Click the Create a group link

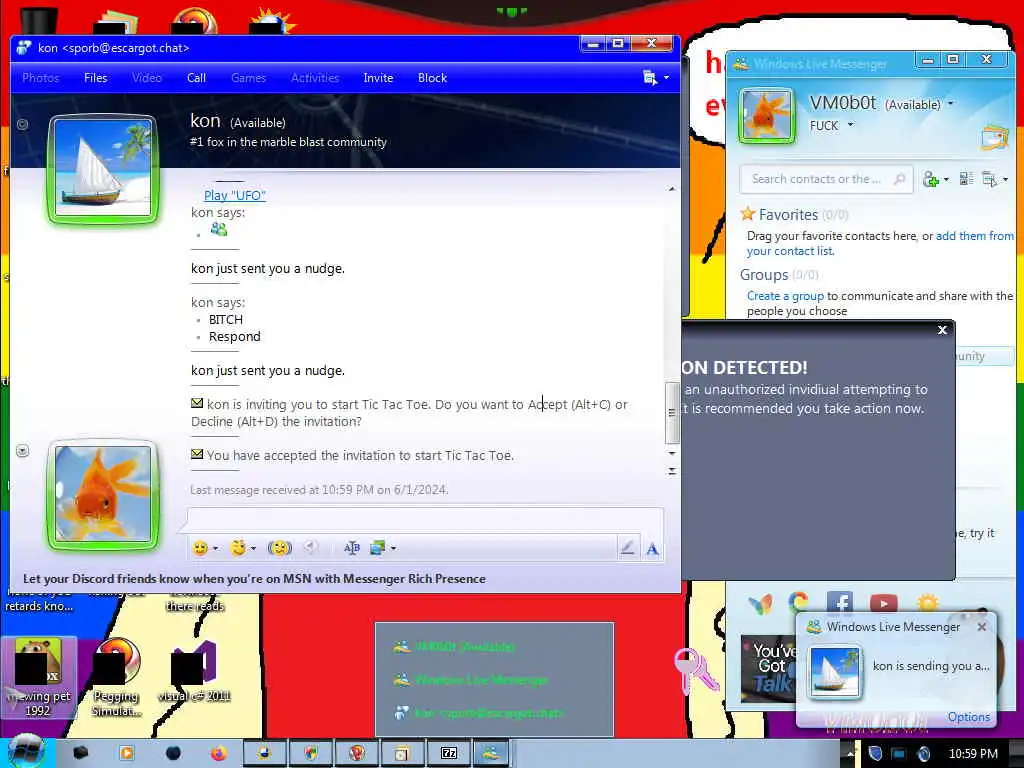pyautogui.click(x=785, y=296)
